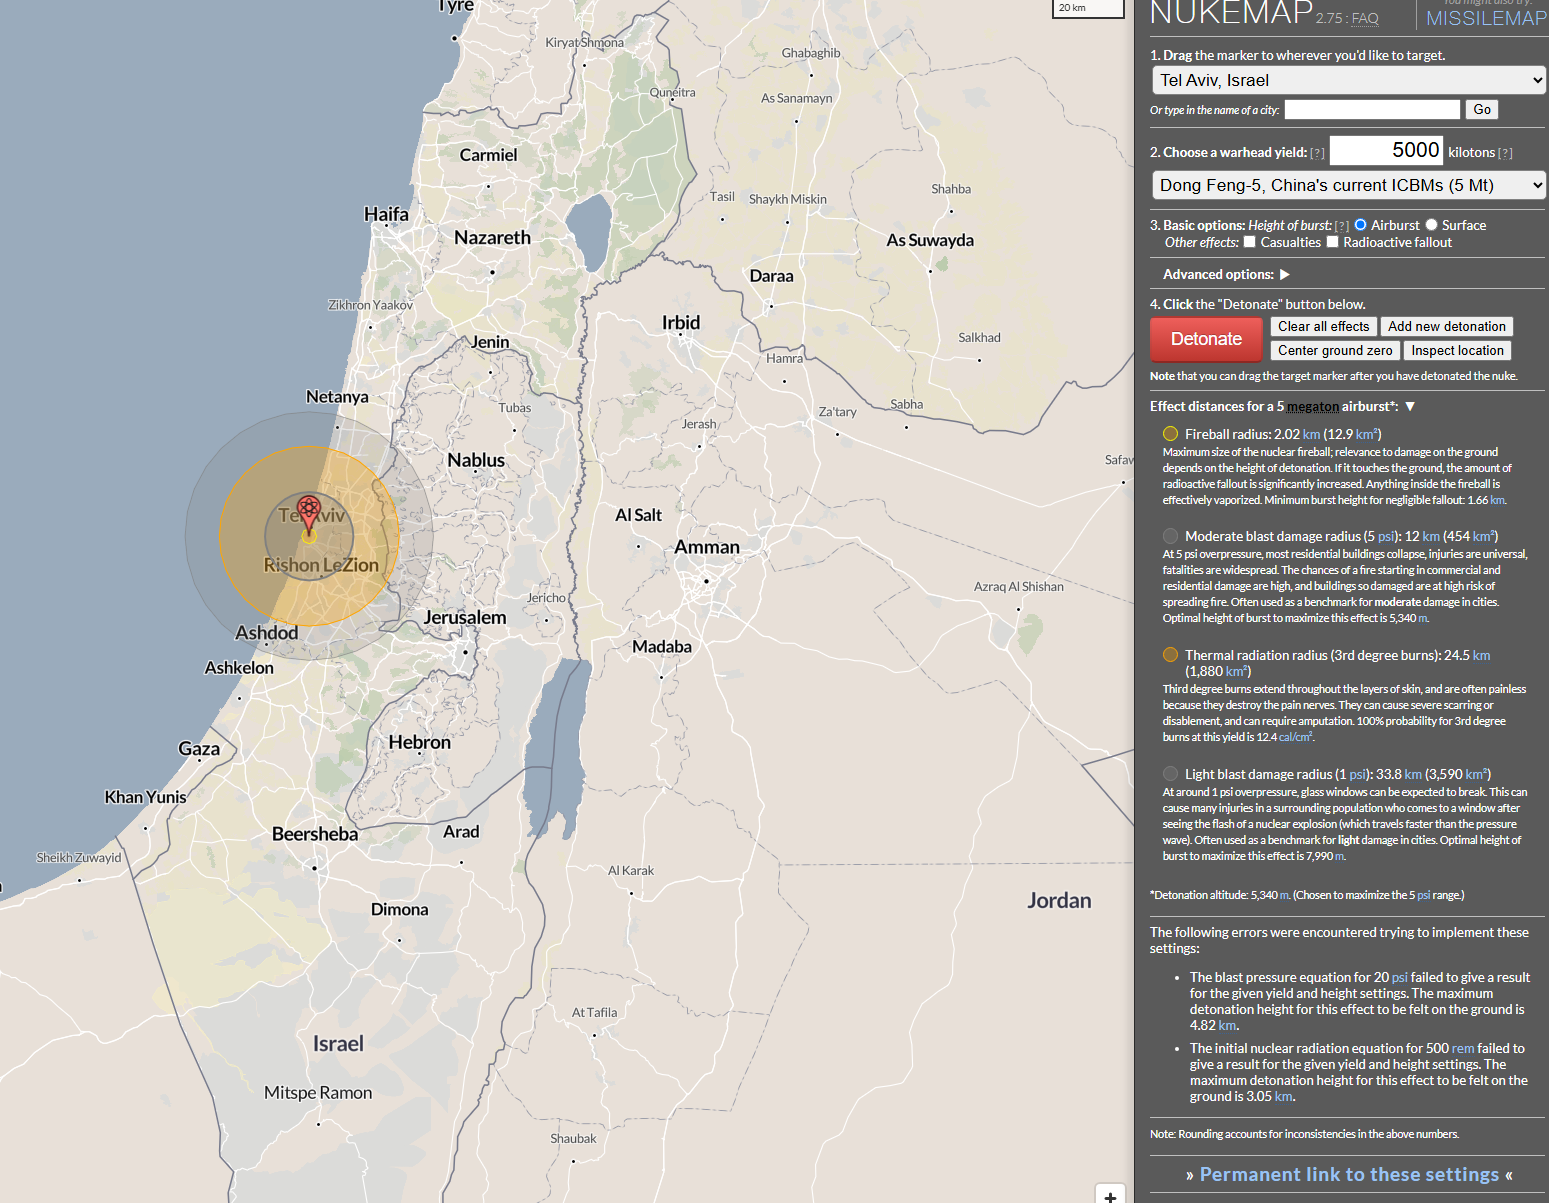Click the warhead yield field showing 5000

coord(1386,150)
